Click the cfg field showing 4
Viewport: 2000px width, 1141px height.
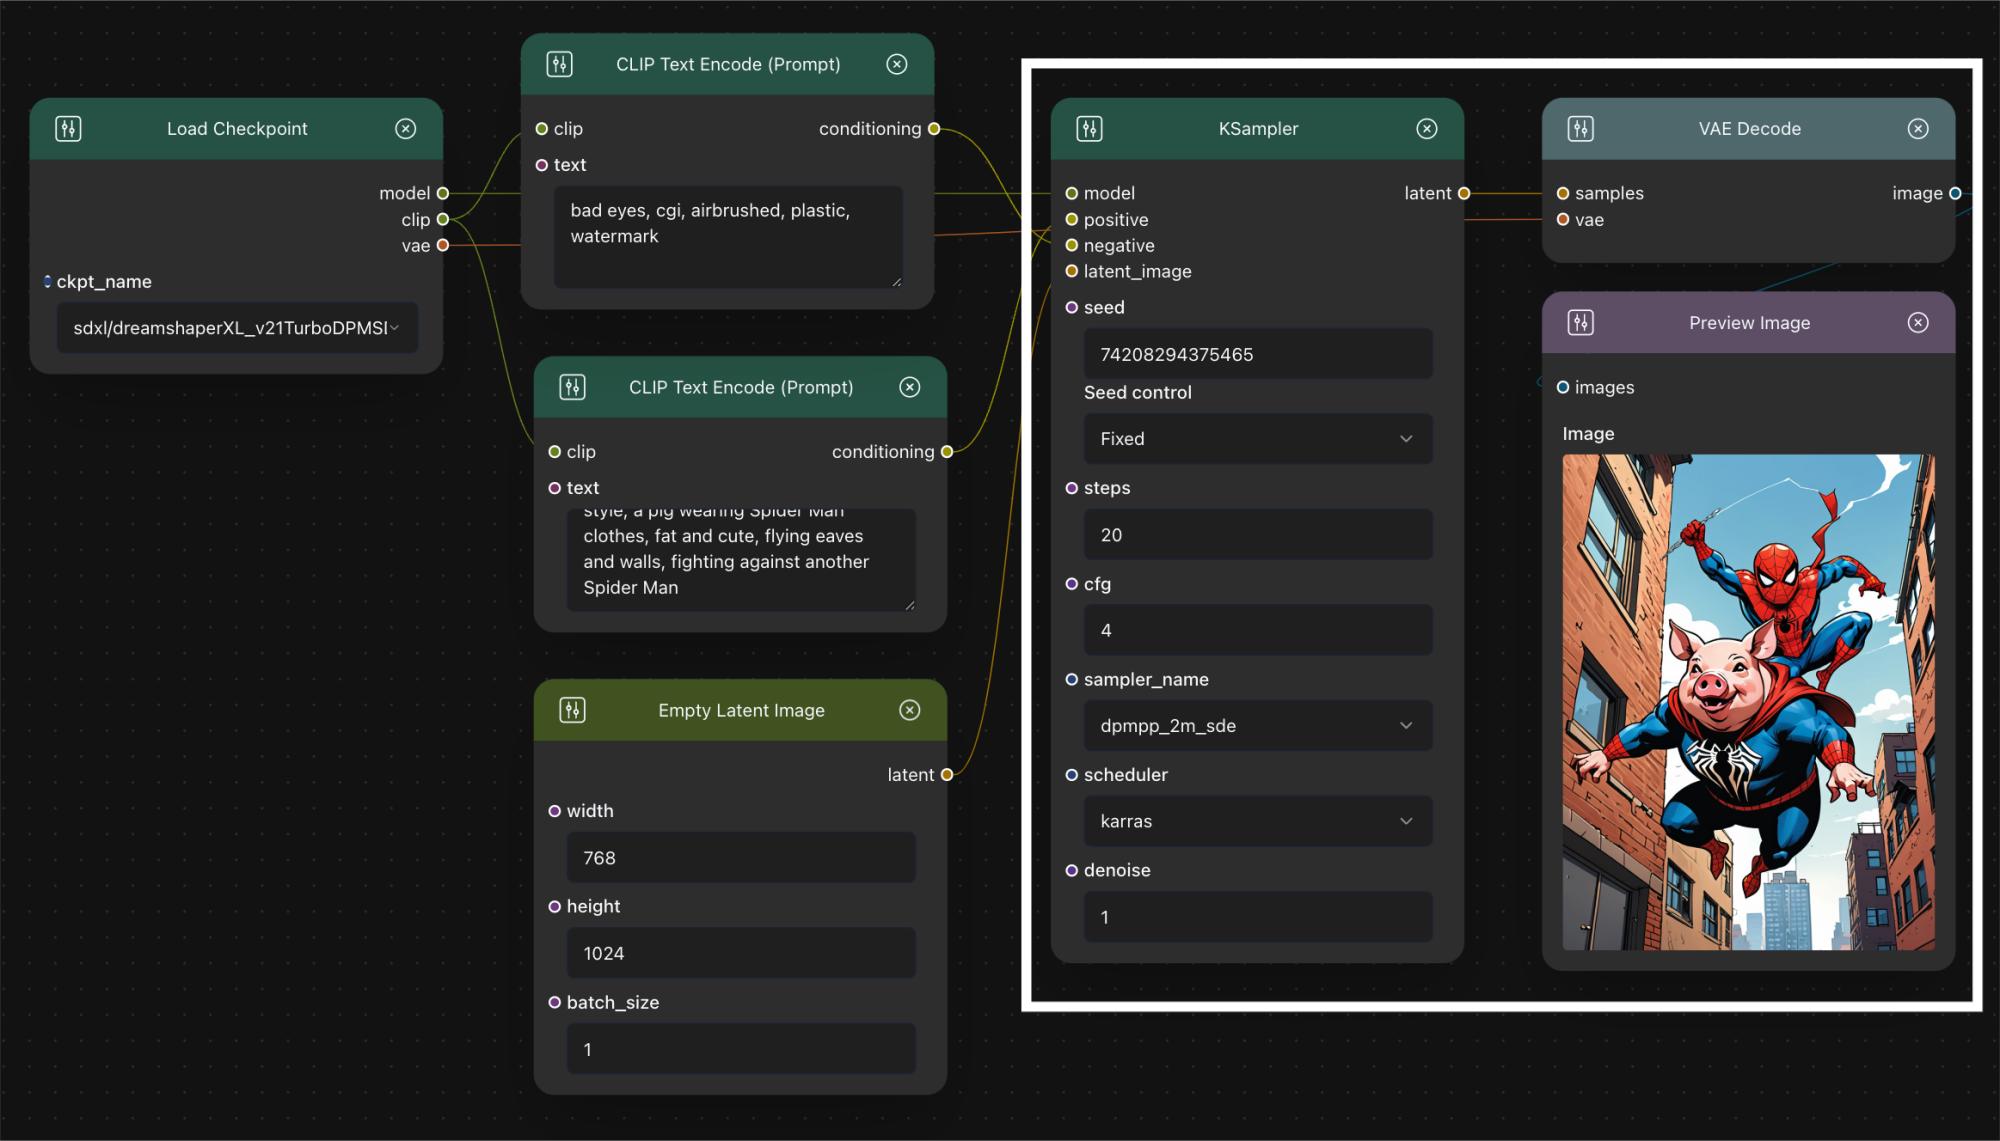click(1258, 630)
